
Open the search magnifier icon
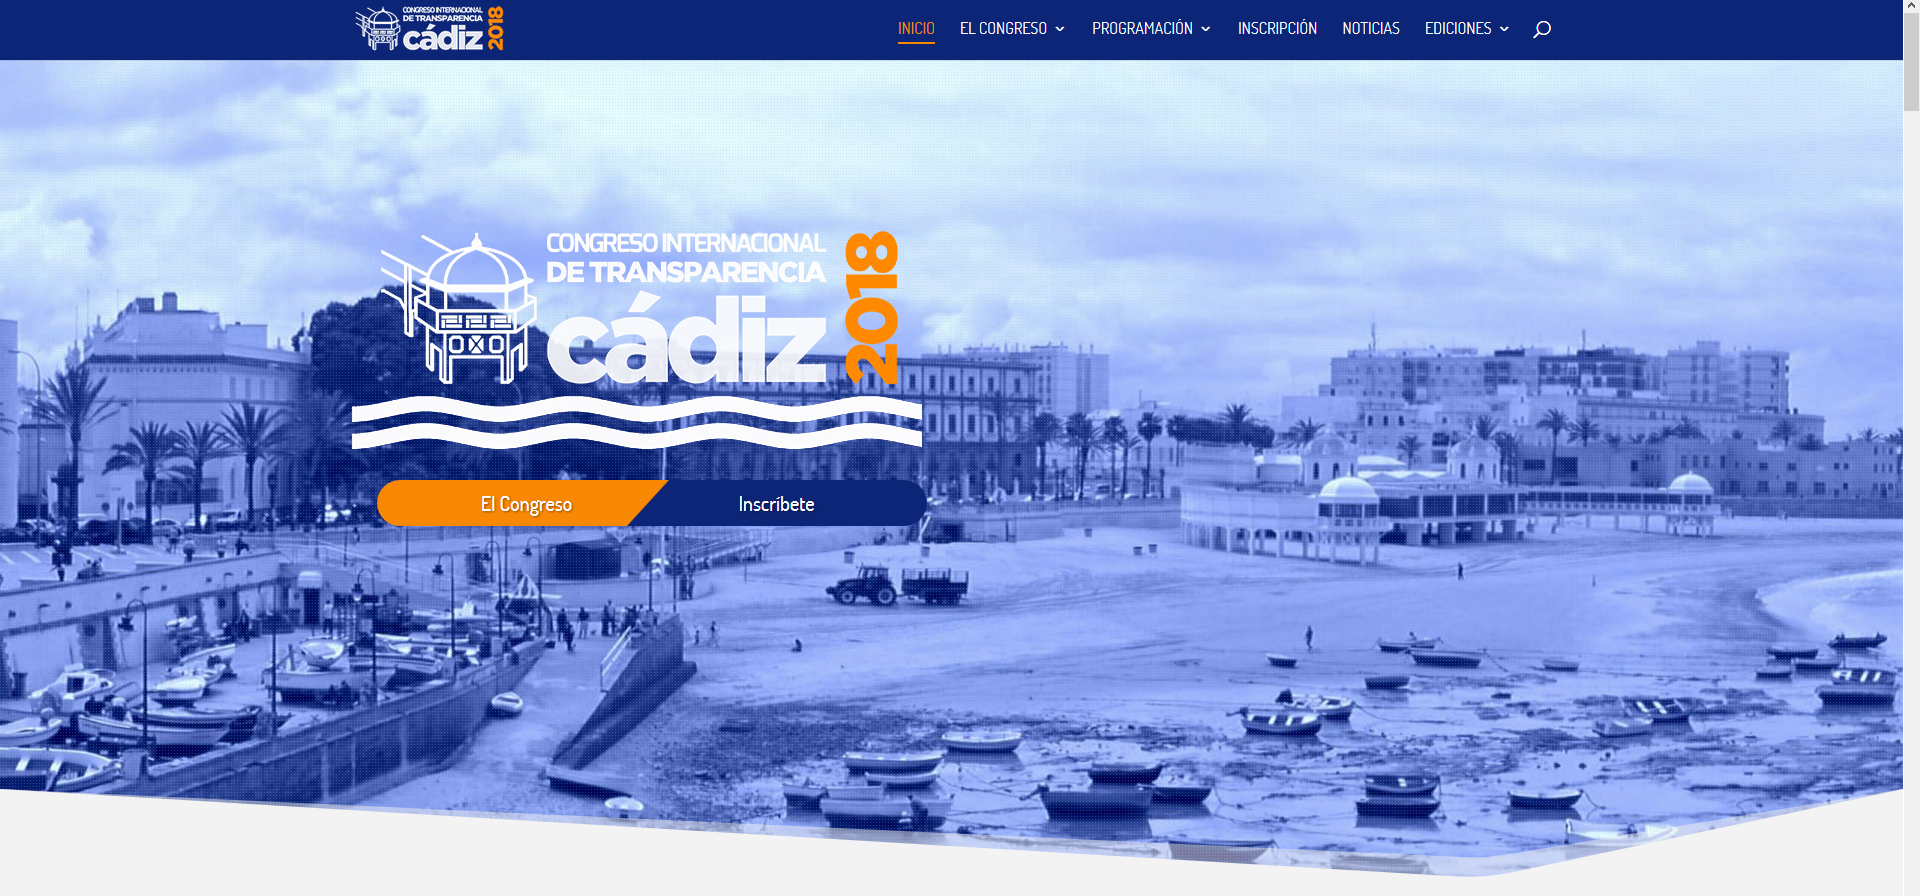point(1542,29)
